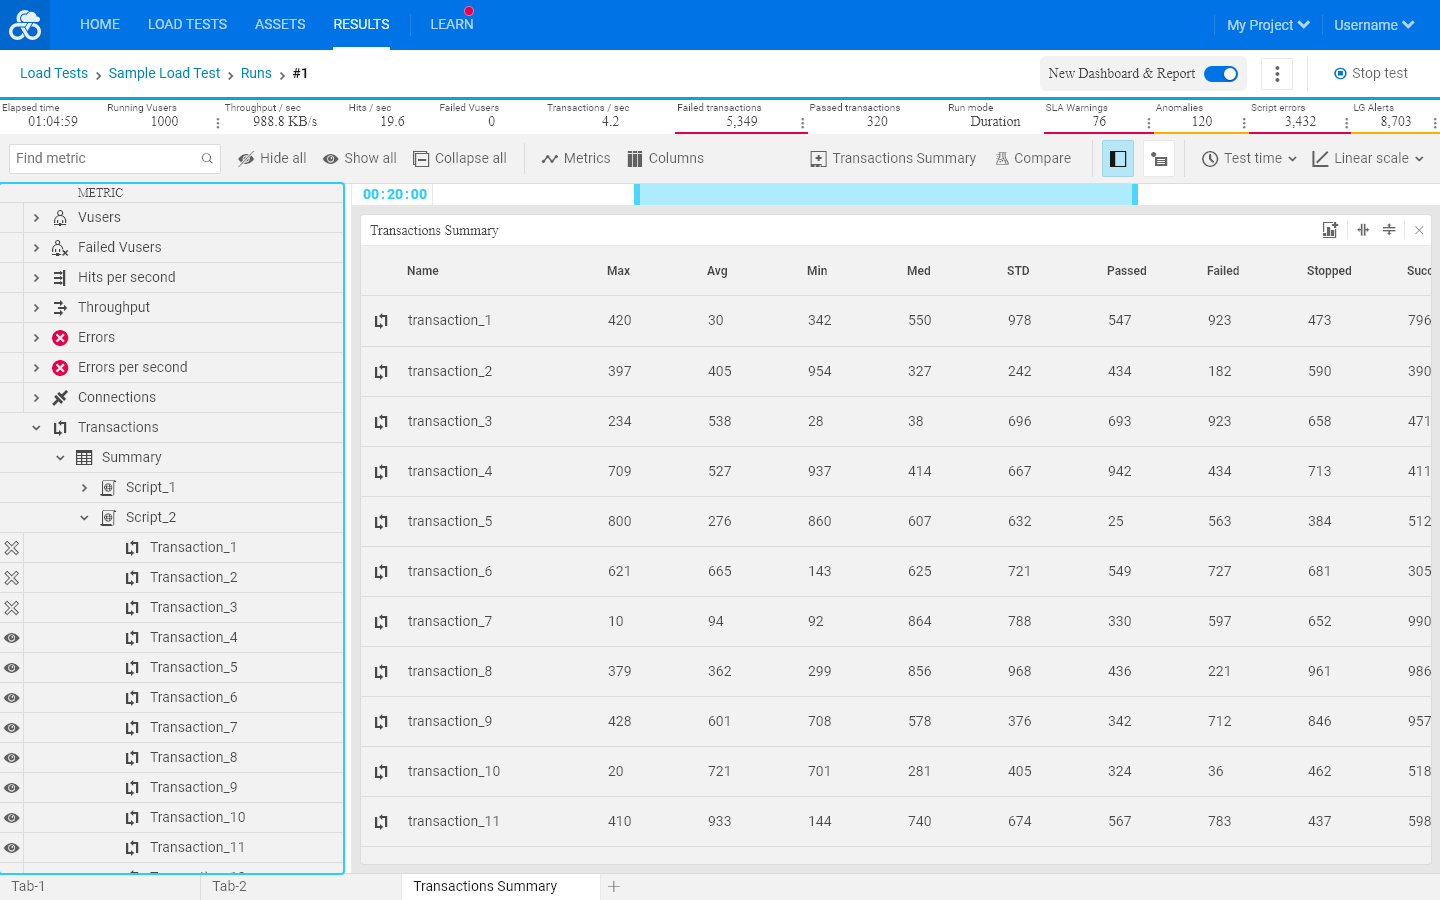Hide Transaction_4 using its eye icon
The width and height of the screenshot is (1440, 900).
click(x=12, y=638)
